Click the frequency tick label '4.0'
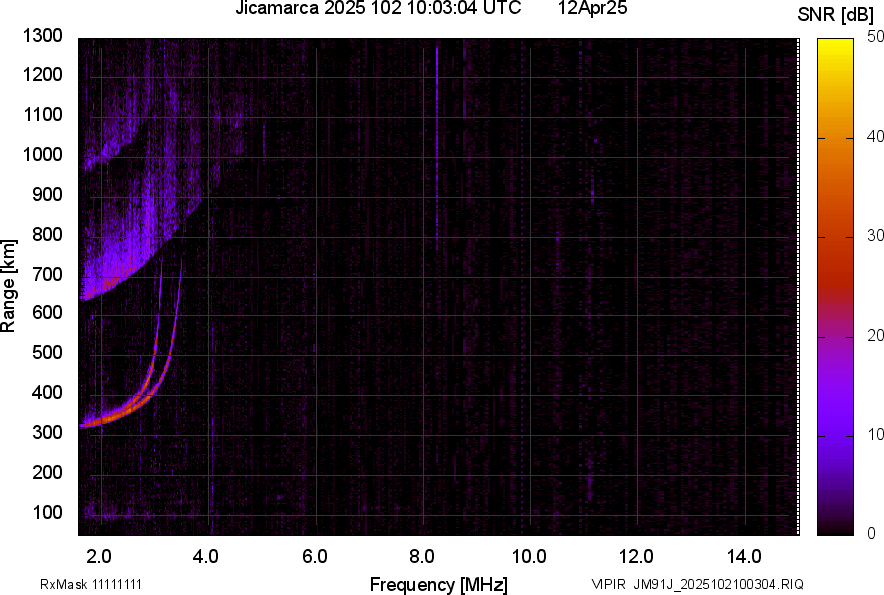The width and height of the screenshot is (884, 595). (206, 557)
